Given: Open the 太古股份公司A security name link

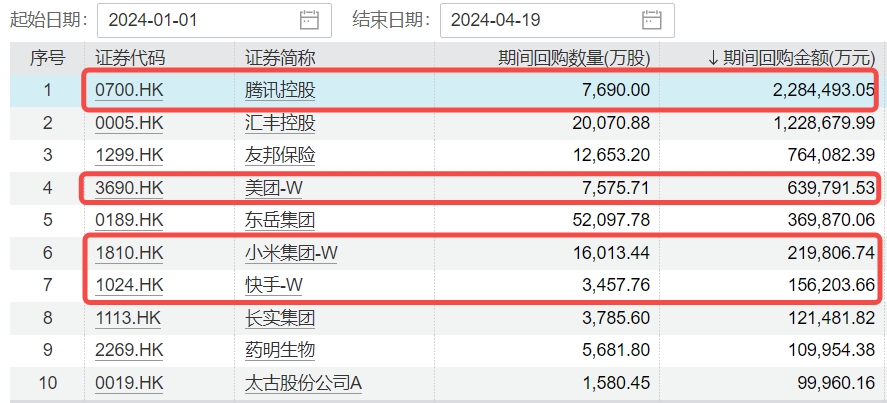Looking at the screenshot, I should coord(303,383).
